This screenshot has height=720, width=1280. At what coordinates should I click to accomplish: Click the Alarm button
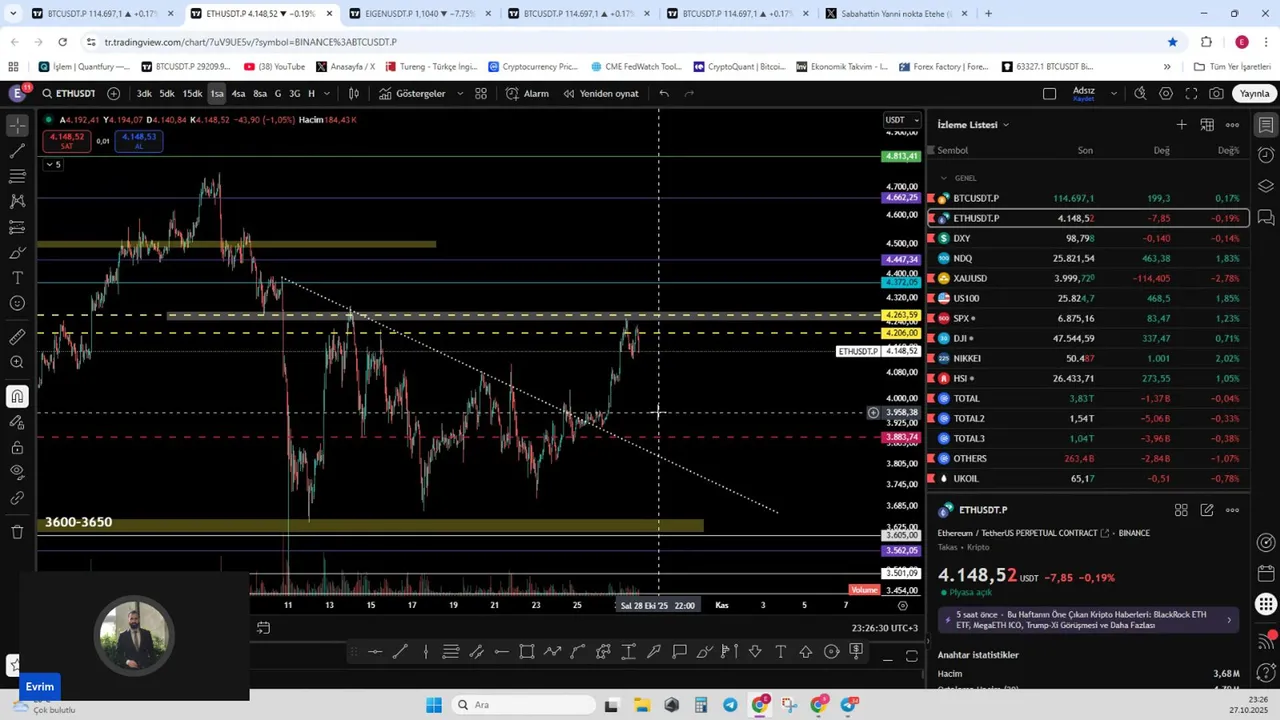[x=527, y=93]
